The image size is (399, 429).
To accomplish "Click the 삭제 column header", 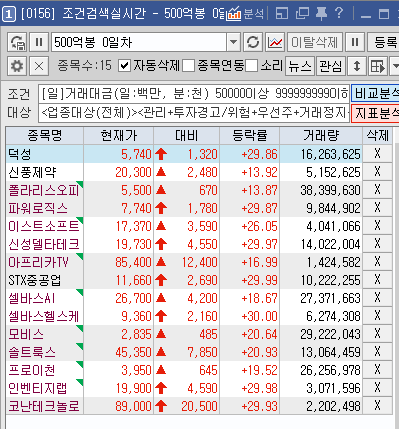I will point(377,135).
